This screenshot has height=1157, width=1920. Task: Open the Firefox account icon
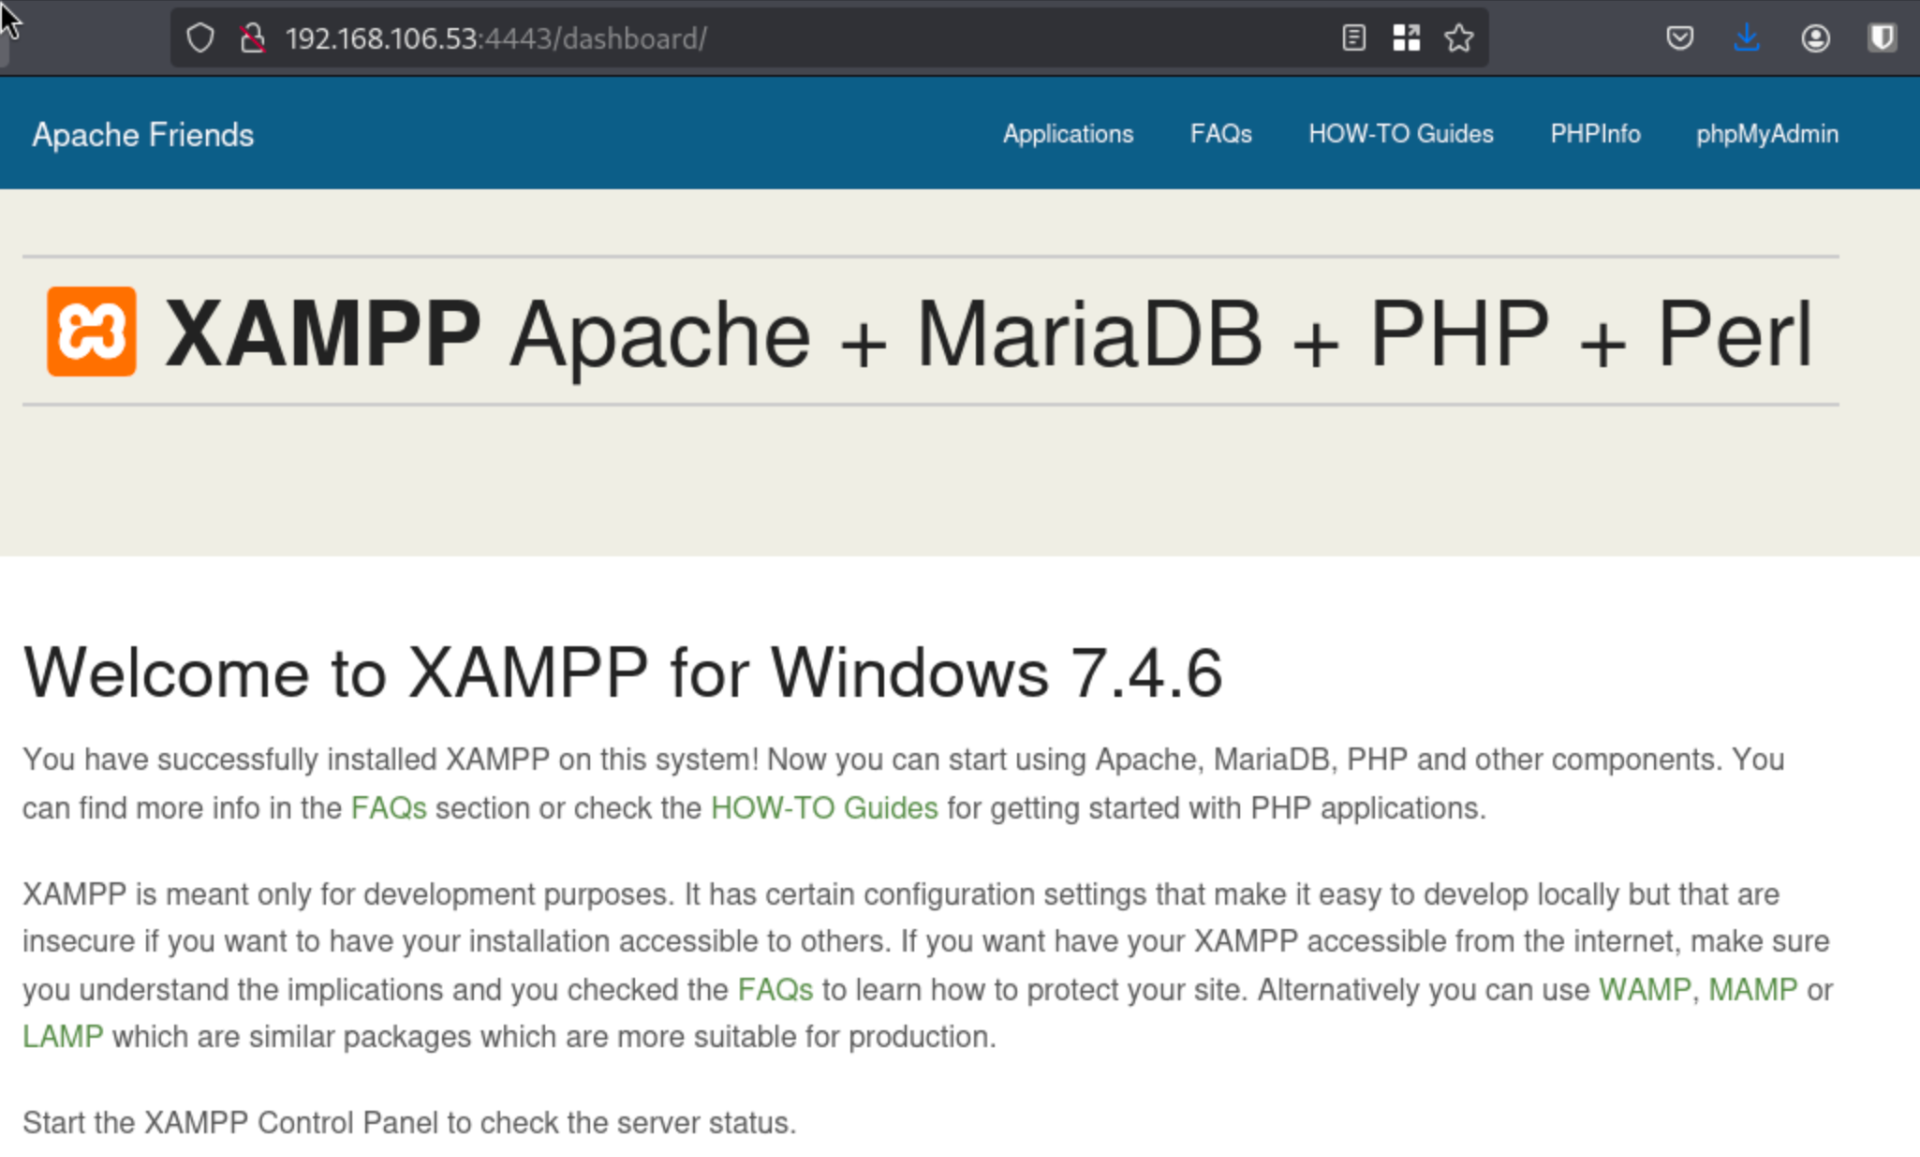tap(1815, 39)
